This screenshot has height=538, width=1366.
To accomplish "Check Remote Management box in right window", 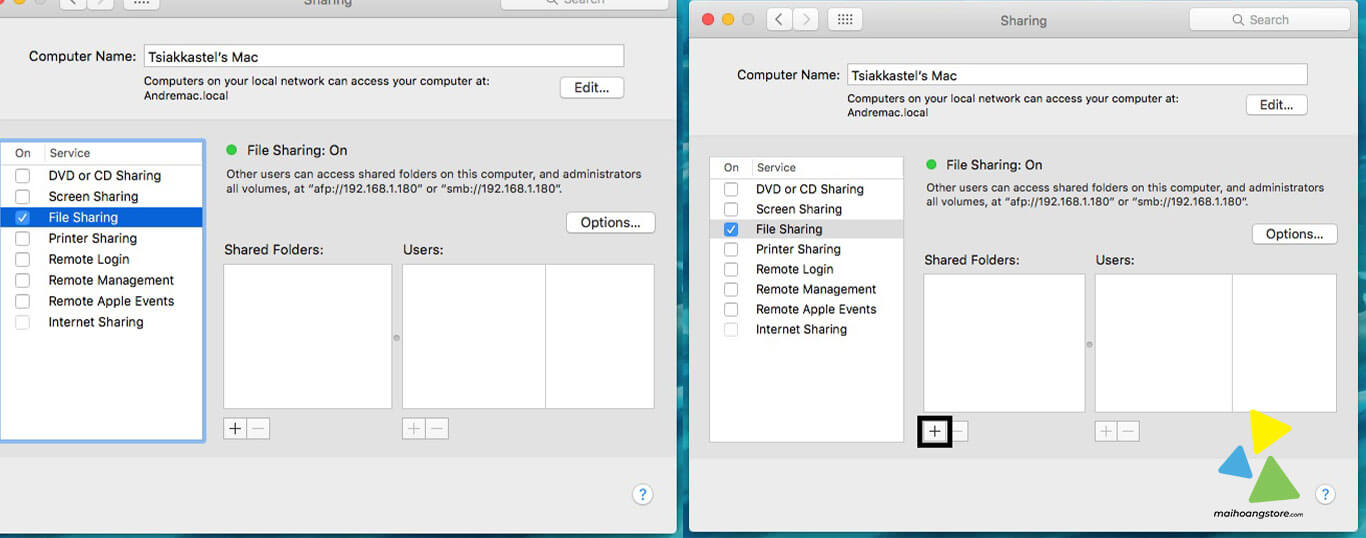I will [x=731, y=289].
